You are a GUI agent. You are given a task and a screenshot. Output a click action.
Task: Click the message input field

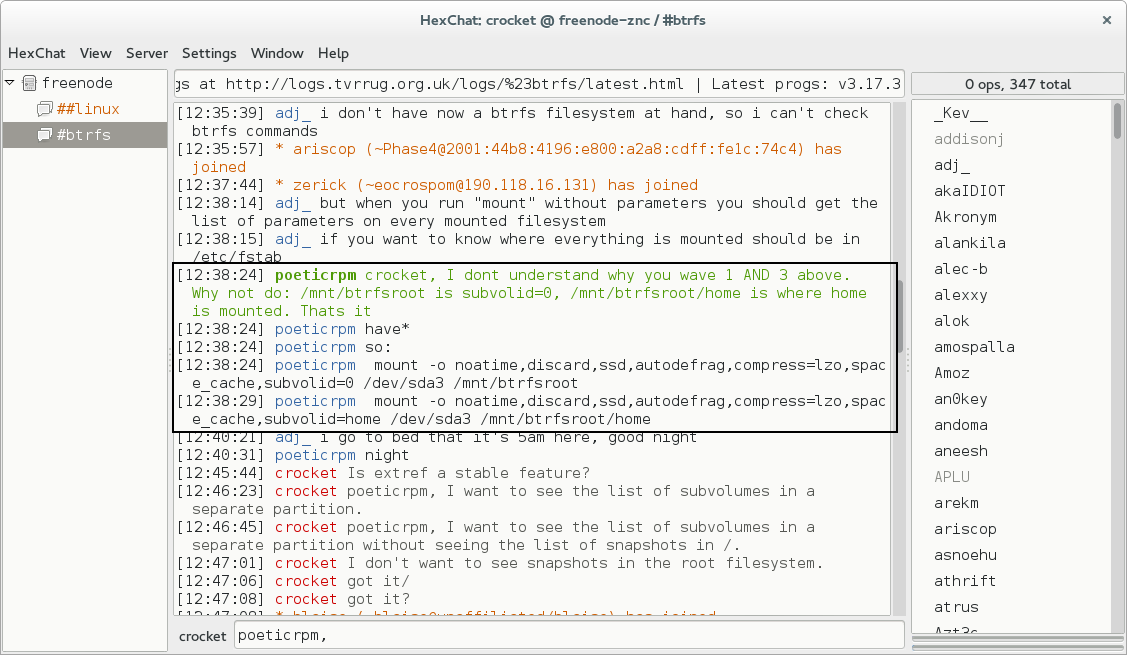pos(569,635)
